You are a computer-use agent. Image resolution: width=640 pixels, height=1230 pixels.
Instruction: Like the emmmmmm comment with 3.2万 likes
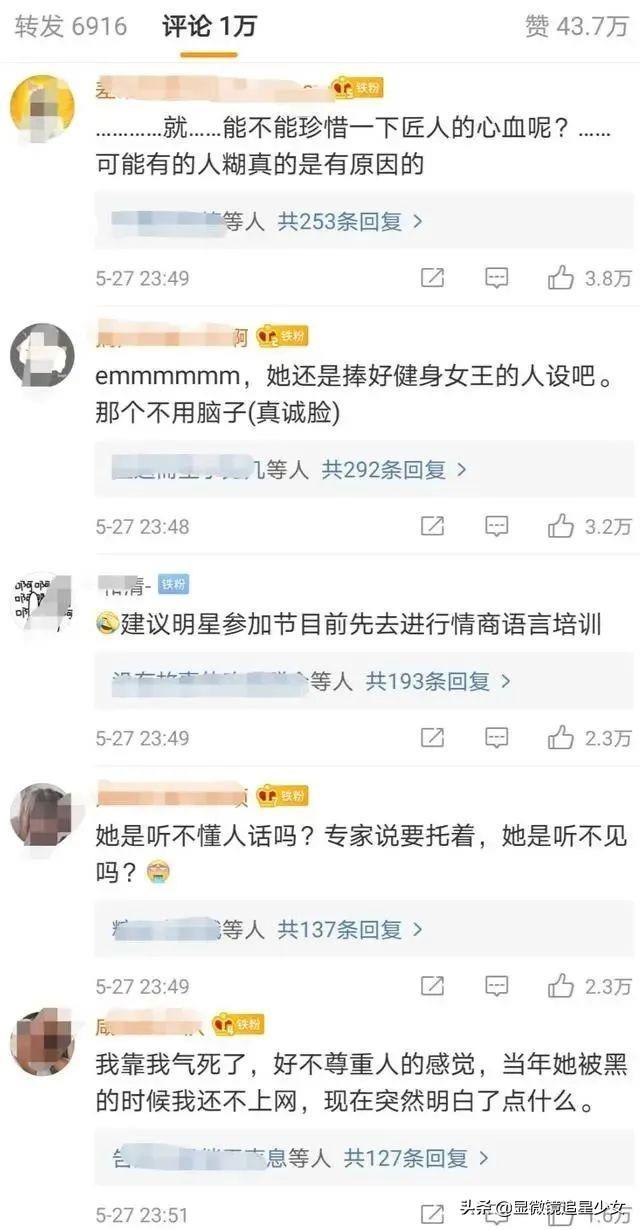point(589,526)
